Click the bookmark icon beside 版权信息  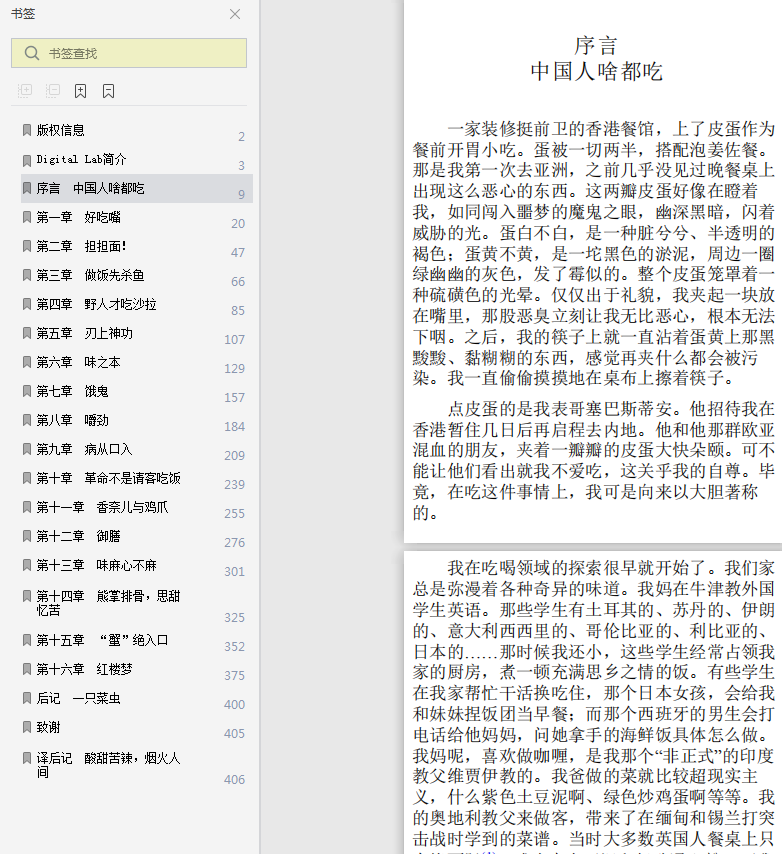coord(27,130)
